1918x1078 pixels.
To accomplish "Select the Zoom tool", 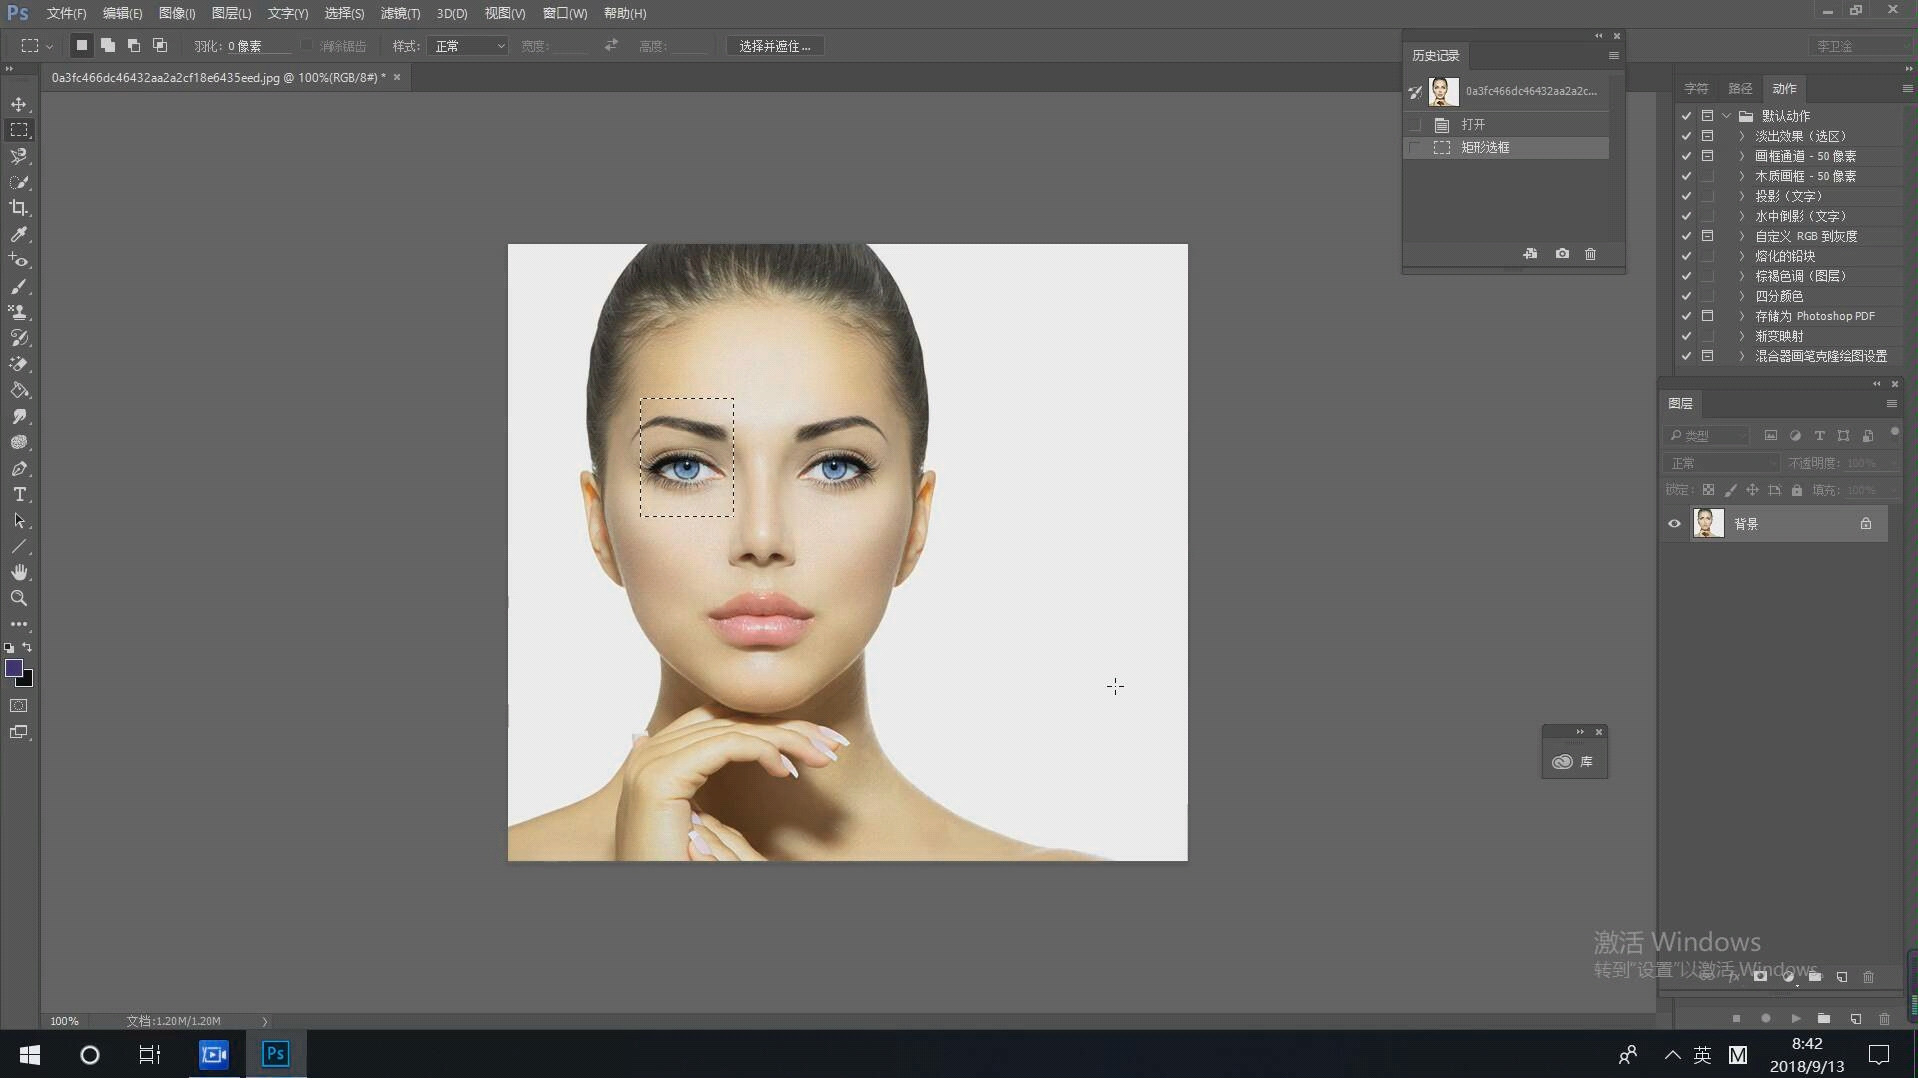I will click(x=19, y=598).
